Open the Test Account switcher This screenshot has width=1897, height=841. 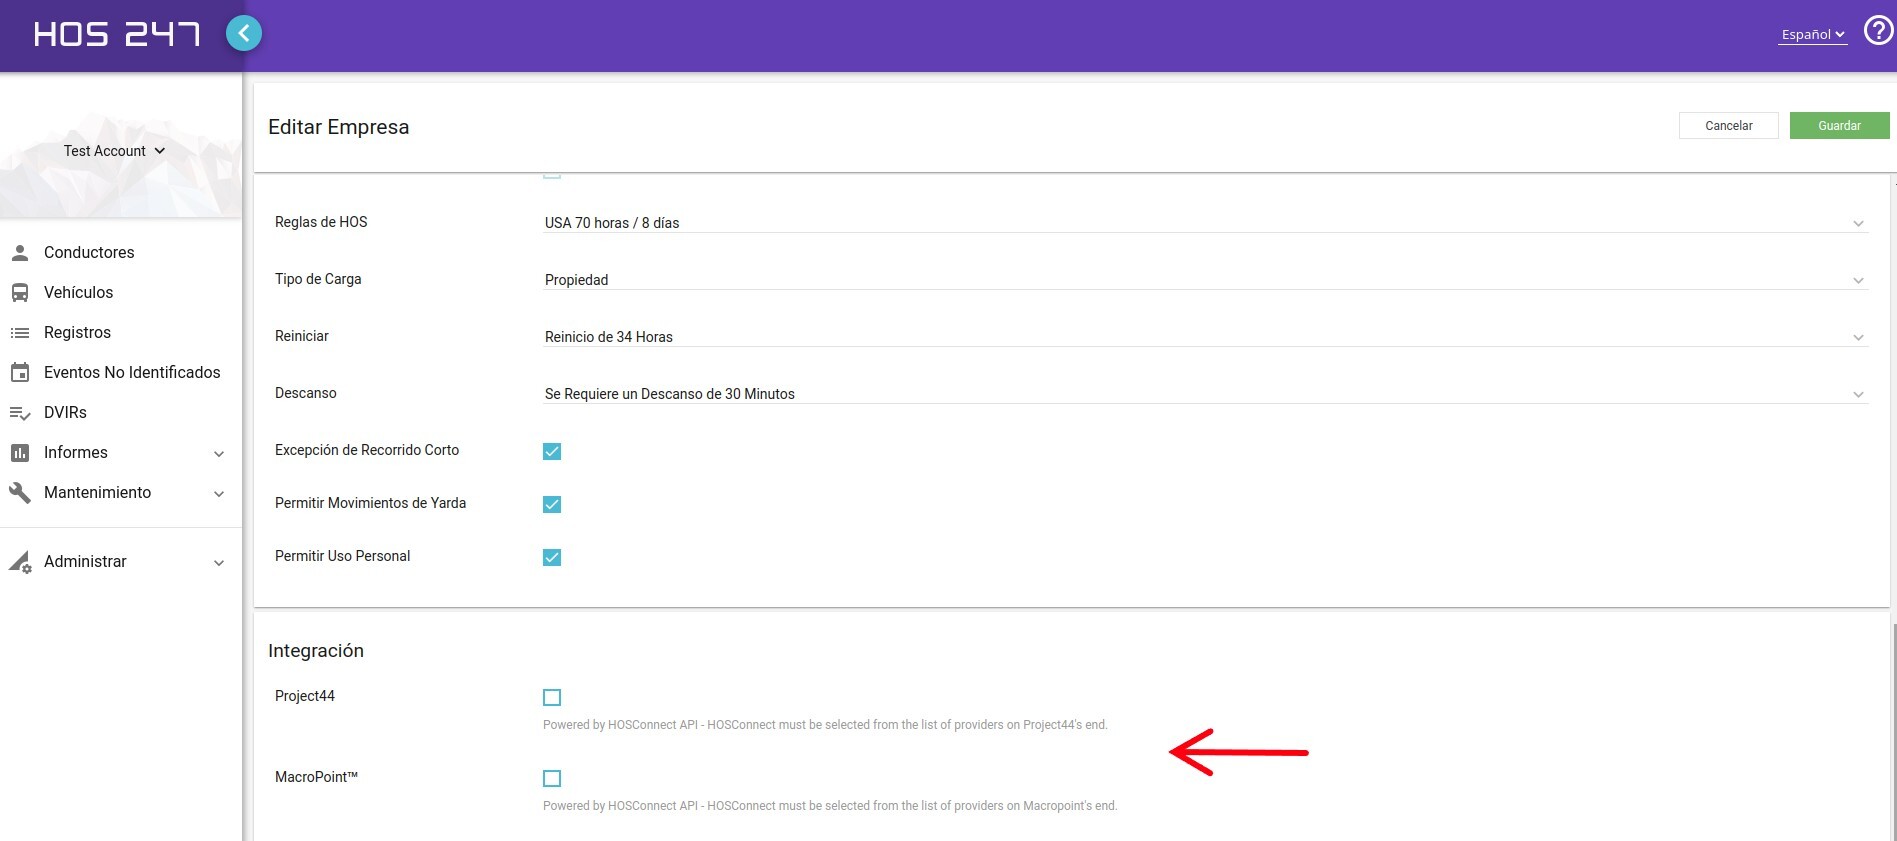[x=114, y=151]
